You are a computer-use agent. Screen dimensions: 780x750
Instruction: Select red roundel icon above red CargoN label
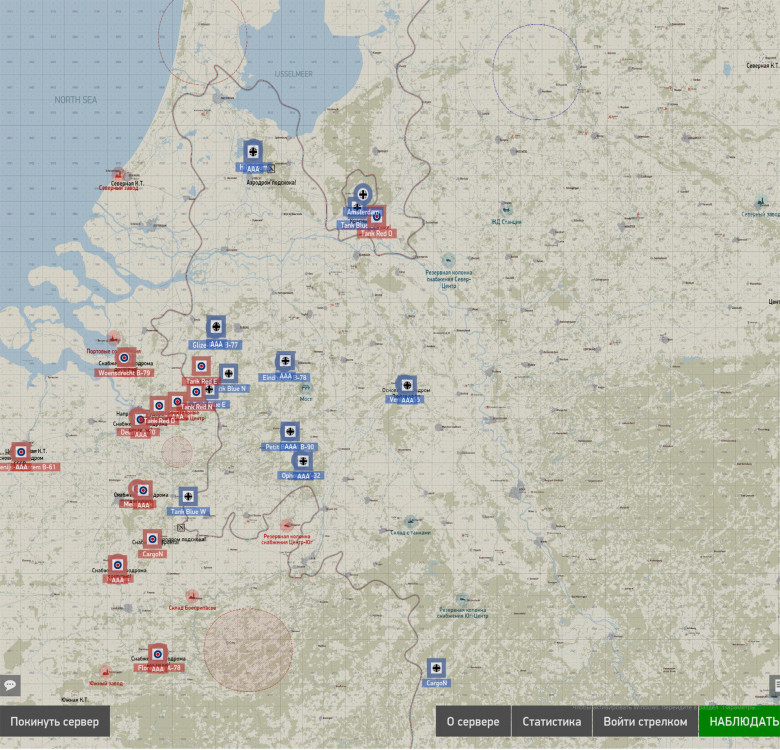152,539
